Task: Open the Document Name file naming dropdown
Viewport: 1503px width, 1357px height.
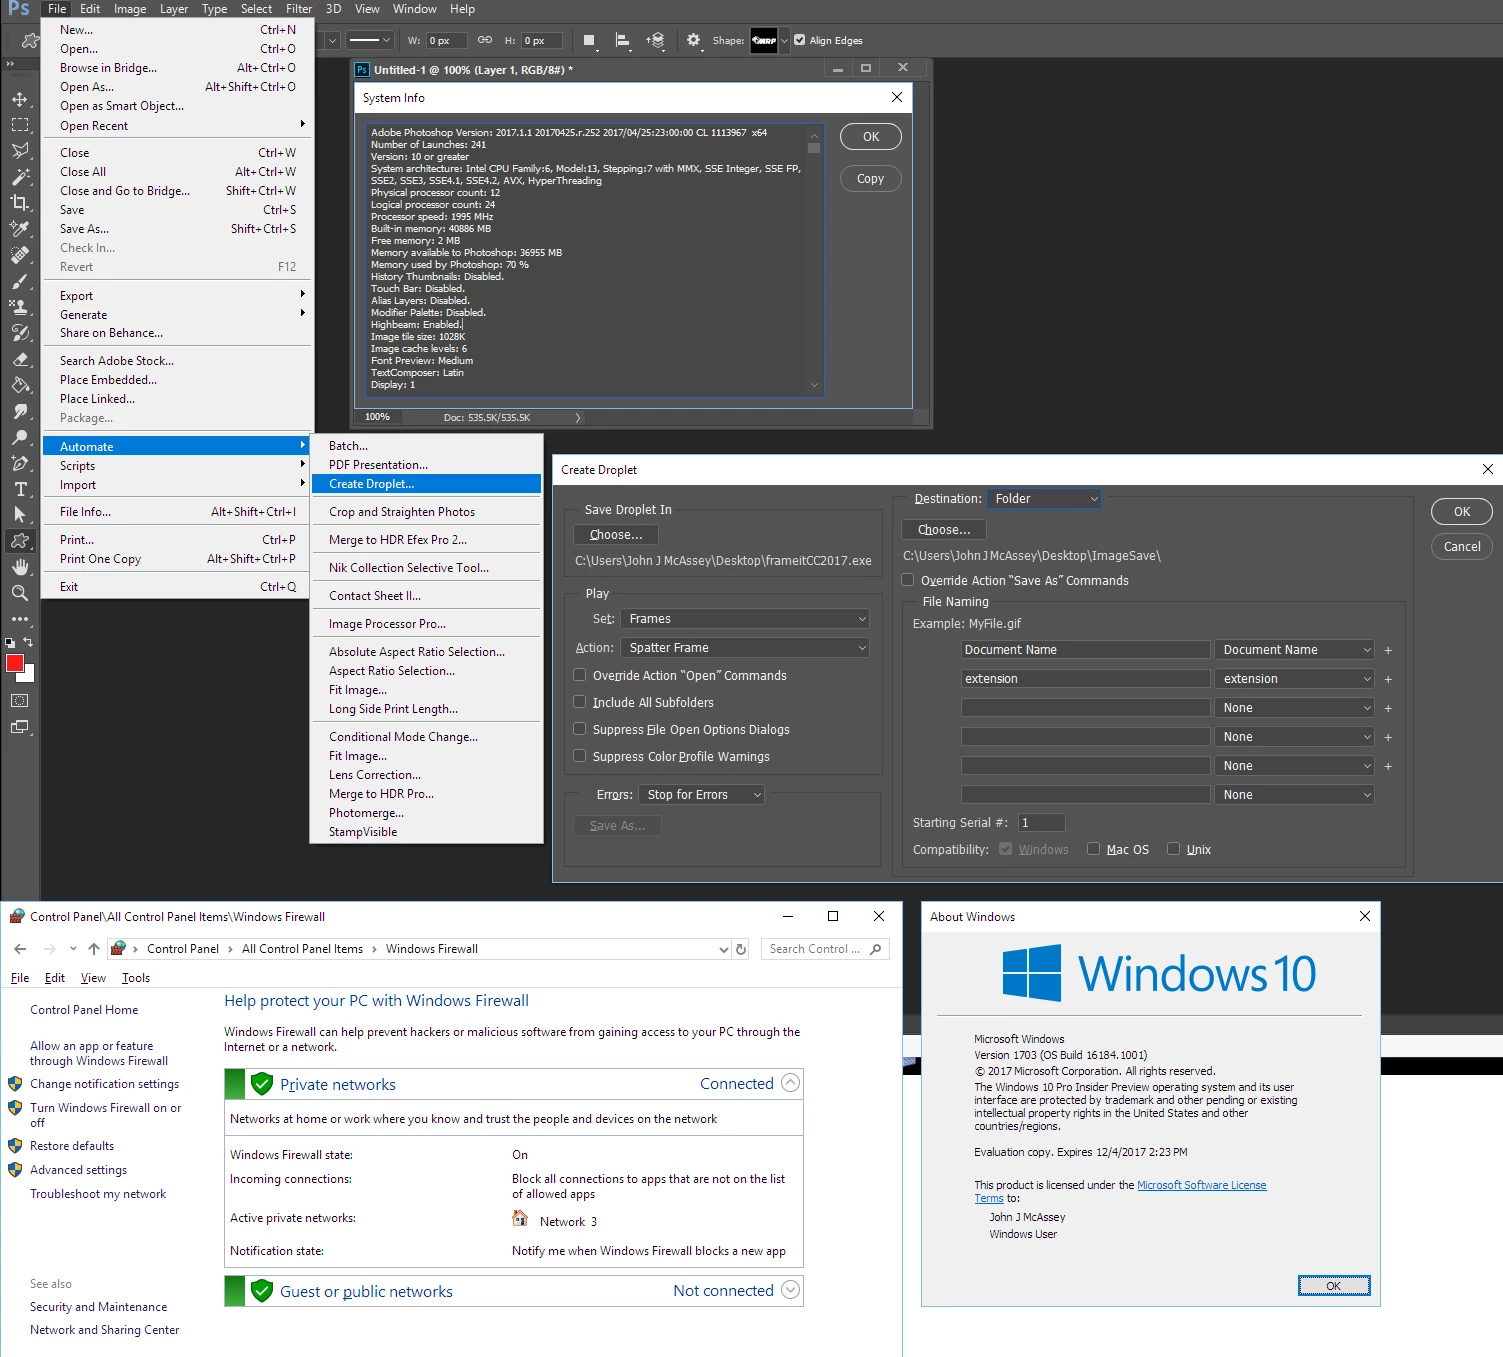Action: [x=1295, y=650]
